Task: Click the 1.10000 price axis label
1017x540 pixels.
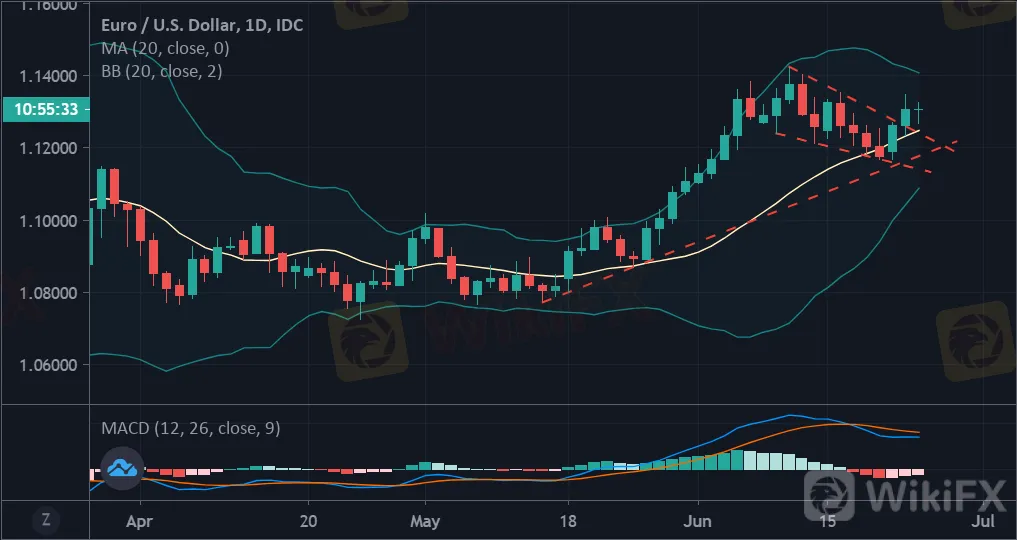Action: (48, 221)
